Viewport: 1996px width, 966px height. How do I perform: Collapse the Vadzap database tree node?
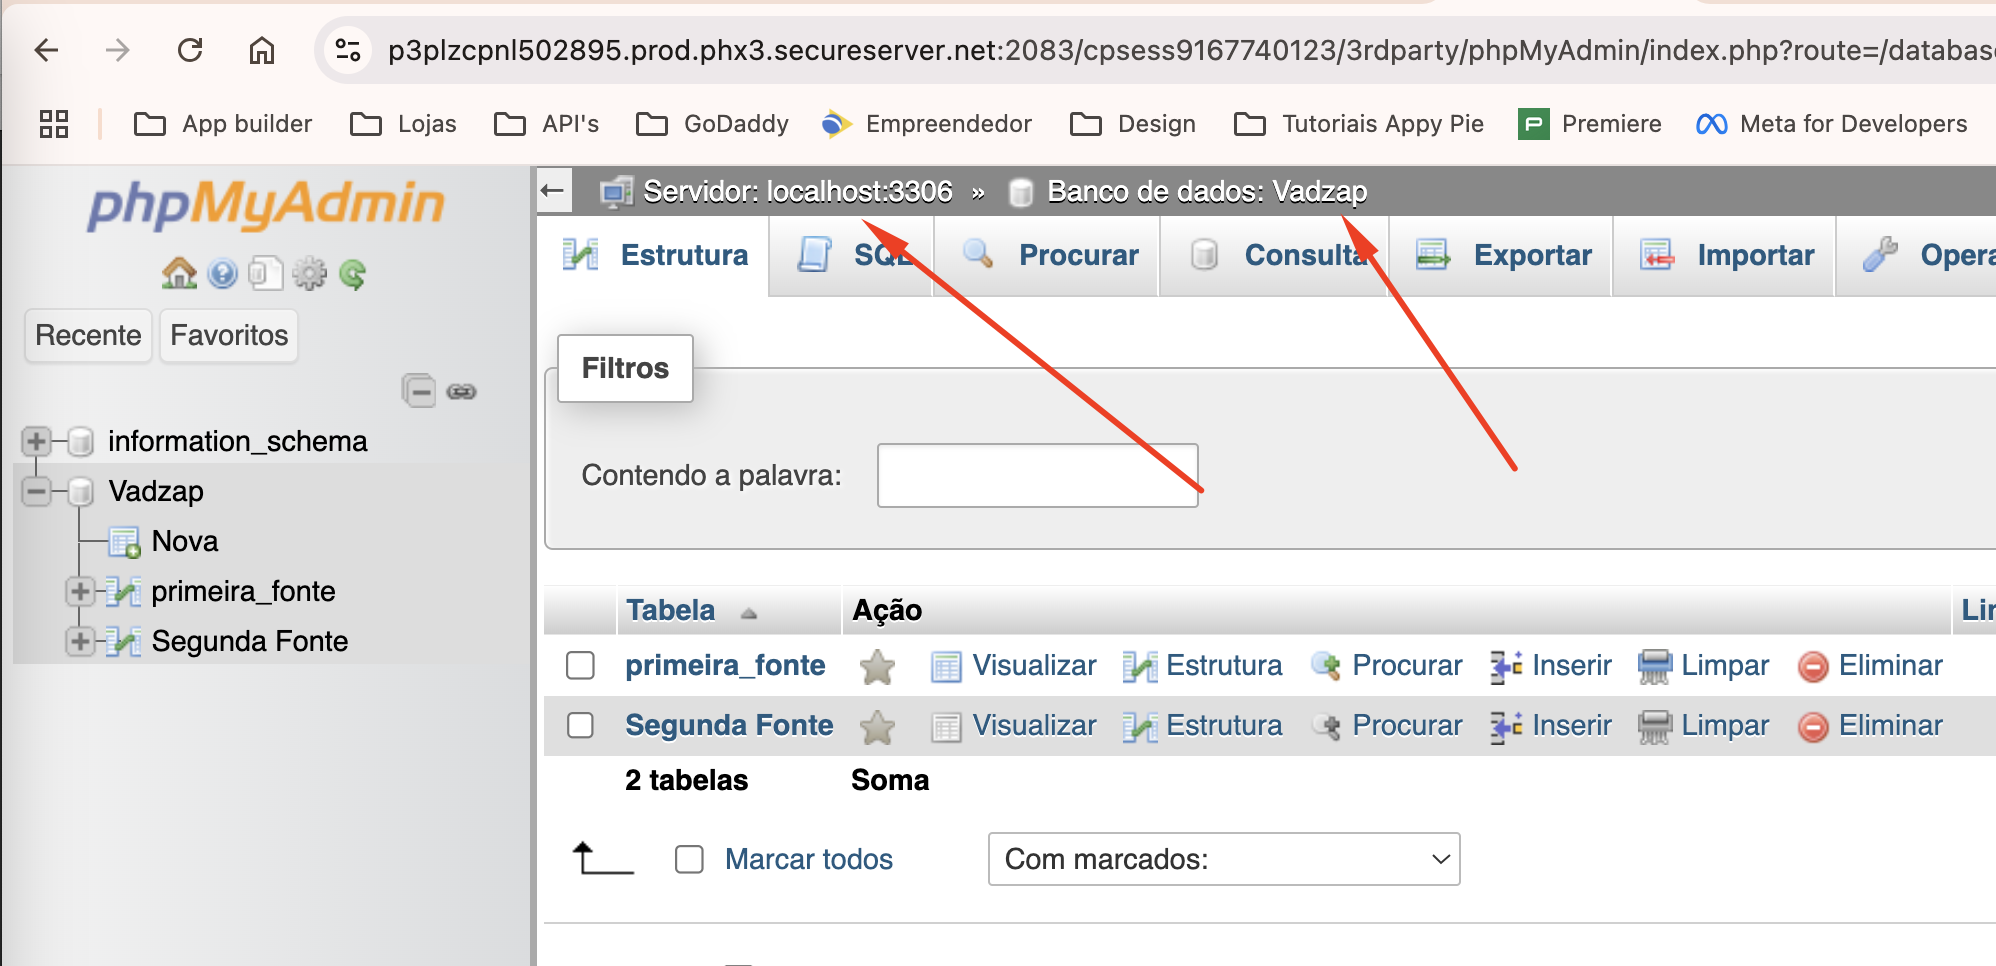tap(36, 491)
